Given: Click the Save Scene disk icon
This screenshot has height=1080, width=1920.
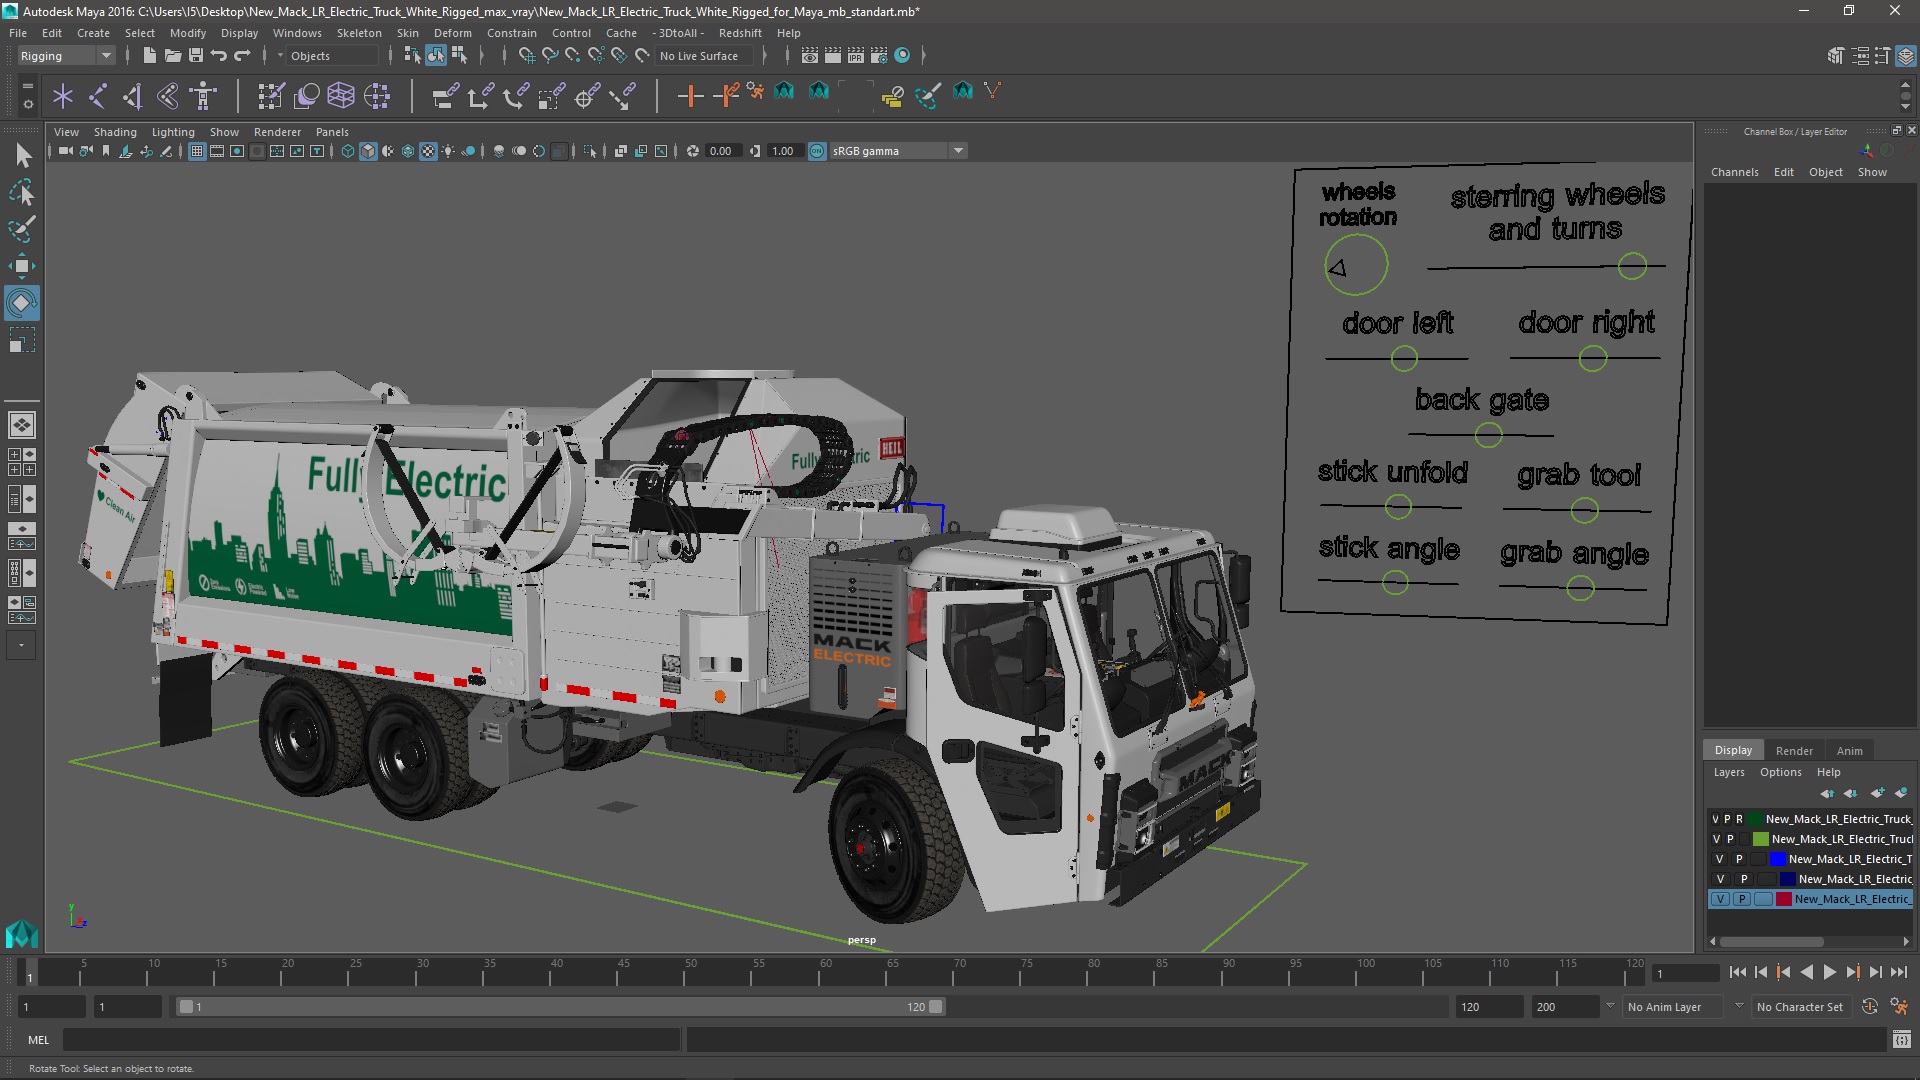Looking at the screenshot, I should click(x=196, y=56).
